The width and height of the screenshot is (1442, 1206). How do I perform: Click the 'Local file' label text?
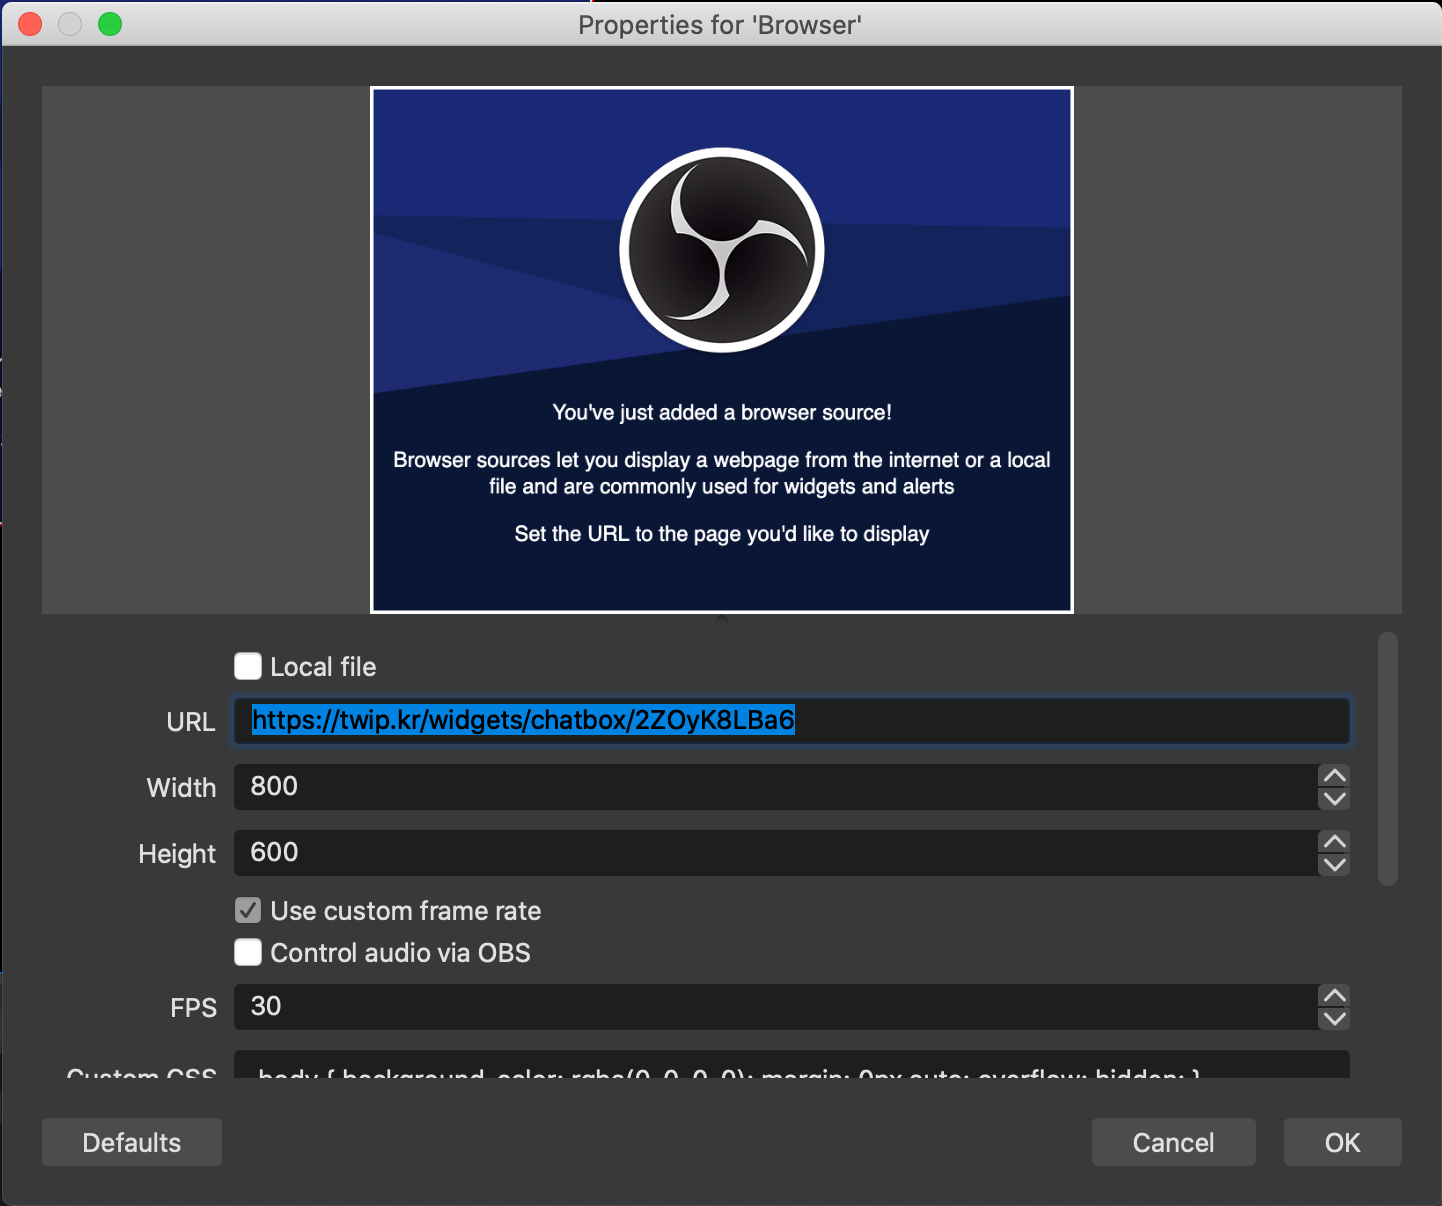point(323,667)
